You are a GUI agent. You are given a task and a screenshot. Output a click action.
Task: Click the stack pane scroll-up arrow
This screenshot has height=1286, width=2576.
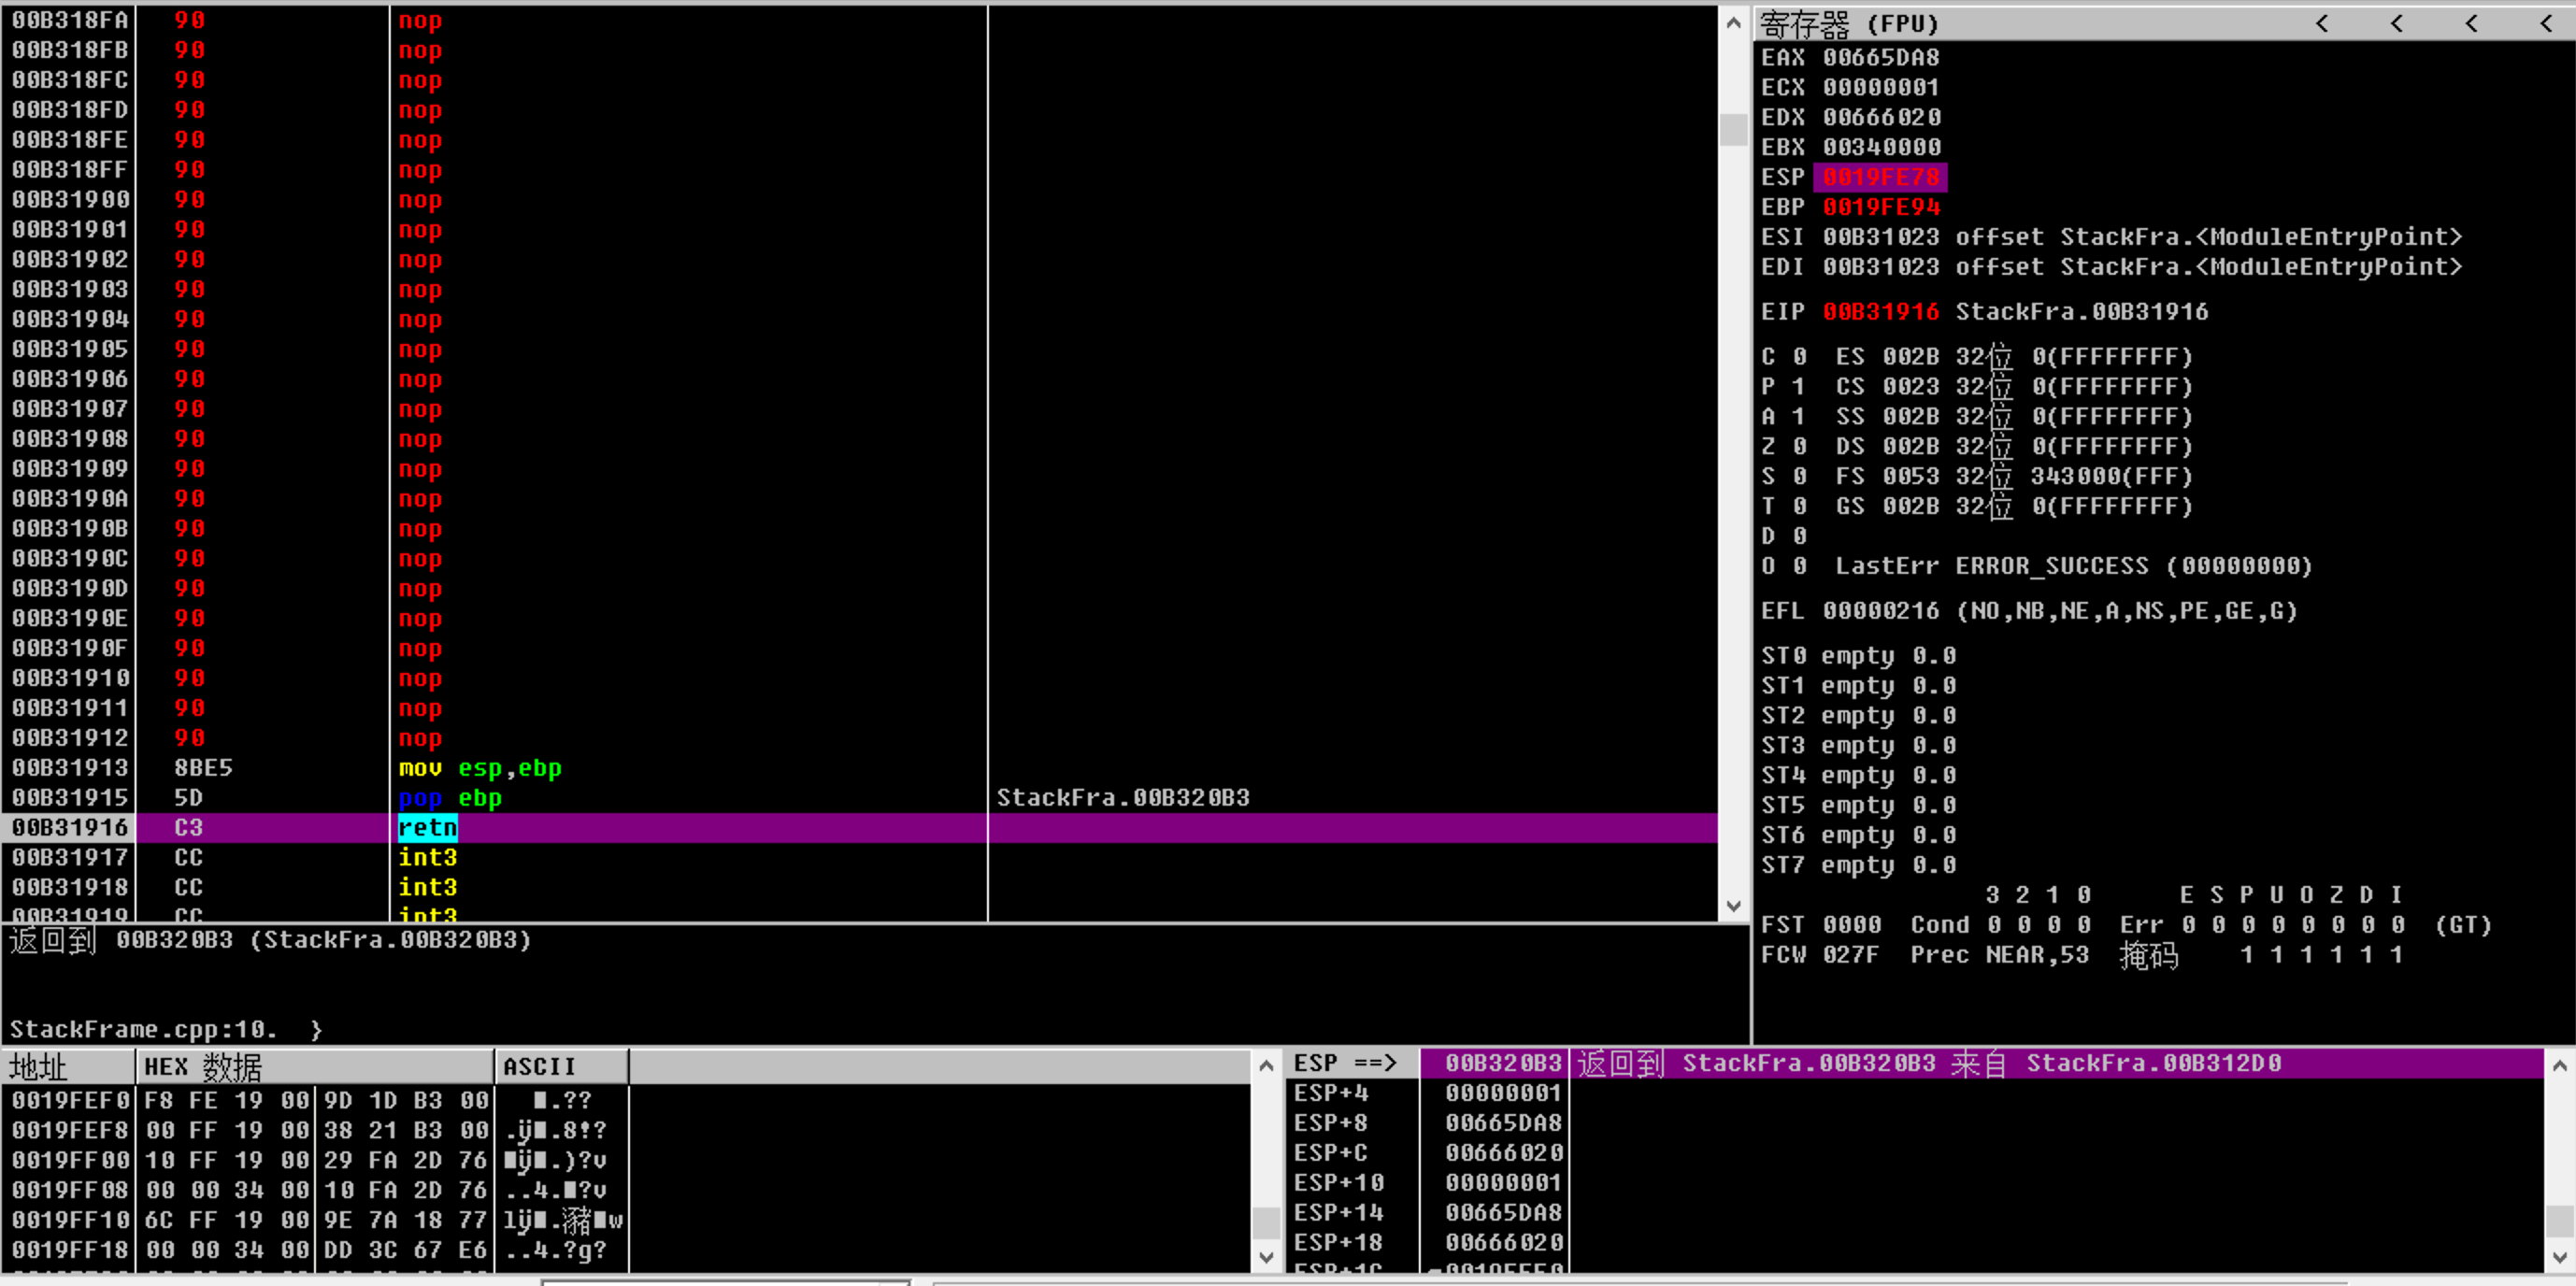pyautogui.click(x=2559, y=1066)
